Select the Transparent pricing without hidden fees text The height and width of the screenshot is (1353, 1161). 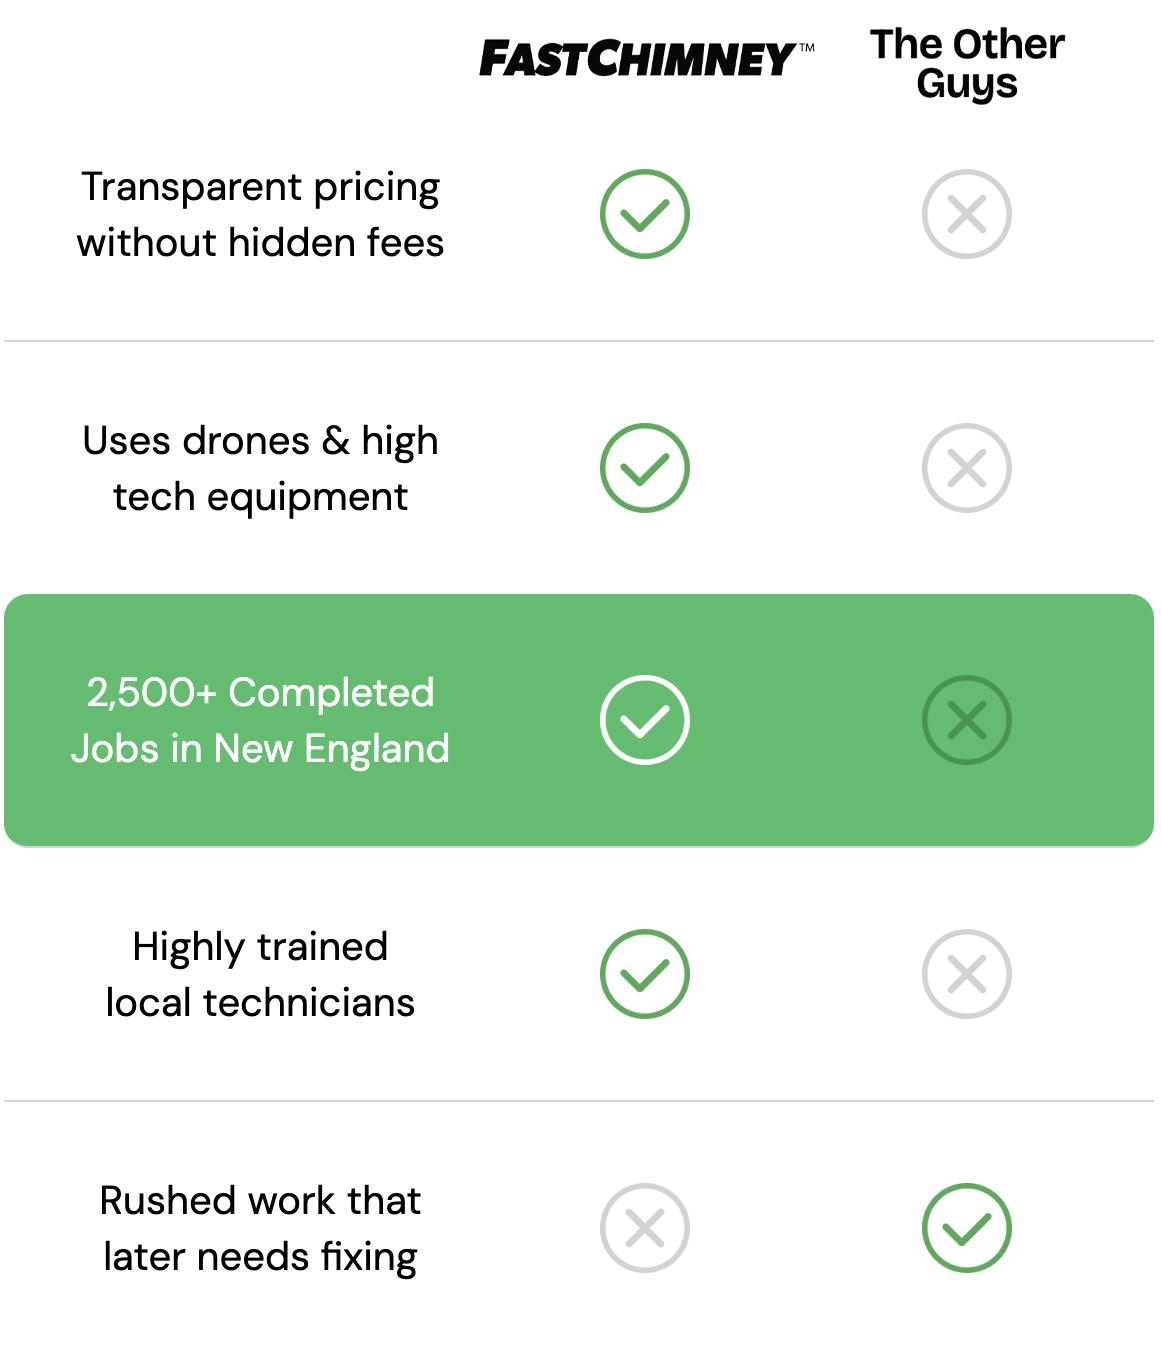tap(260, 215)
